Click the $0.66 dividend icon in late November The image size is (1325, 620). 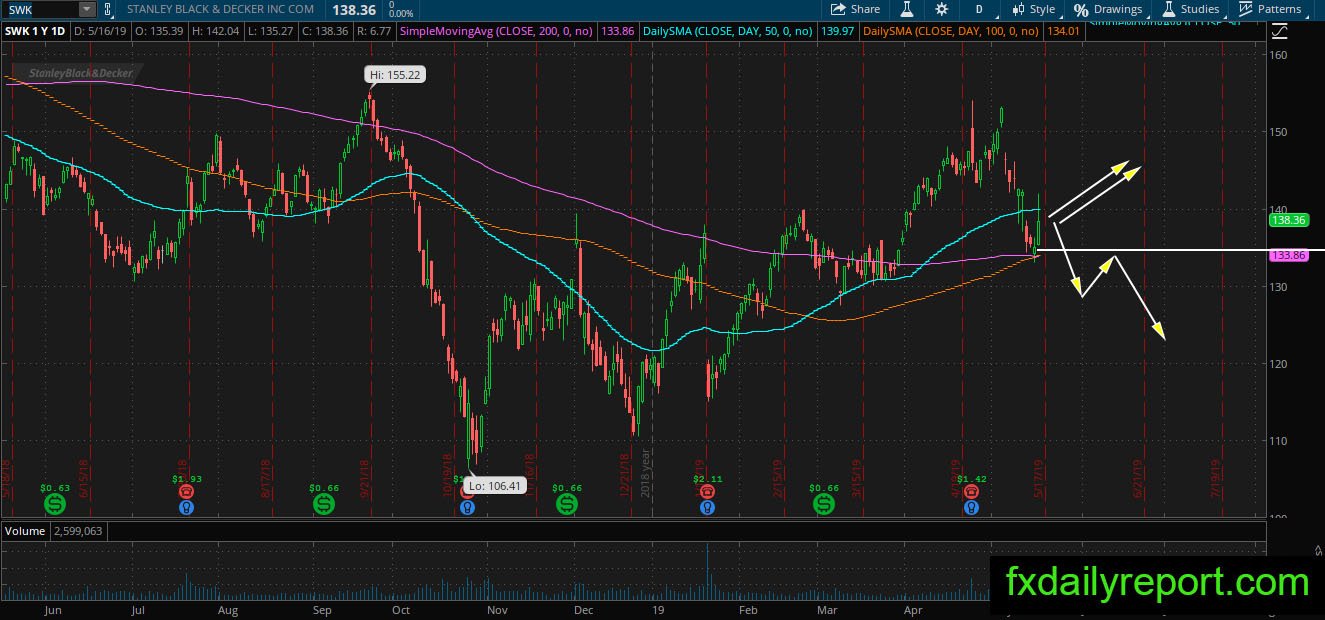click(x=567, y=505)
